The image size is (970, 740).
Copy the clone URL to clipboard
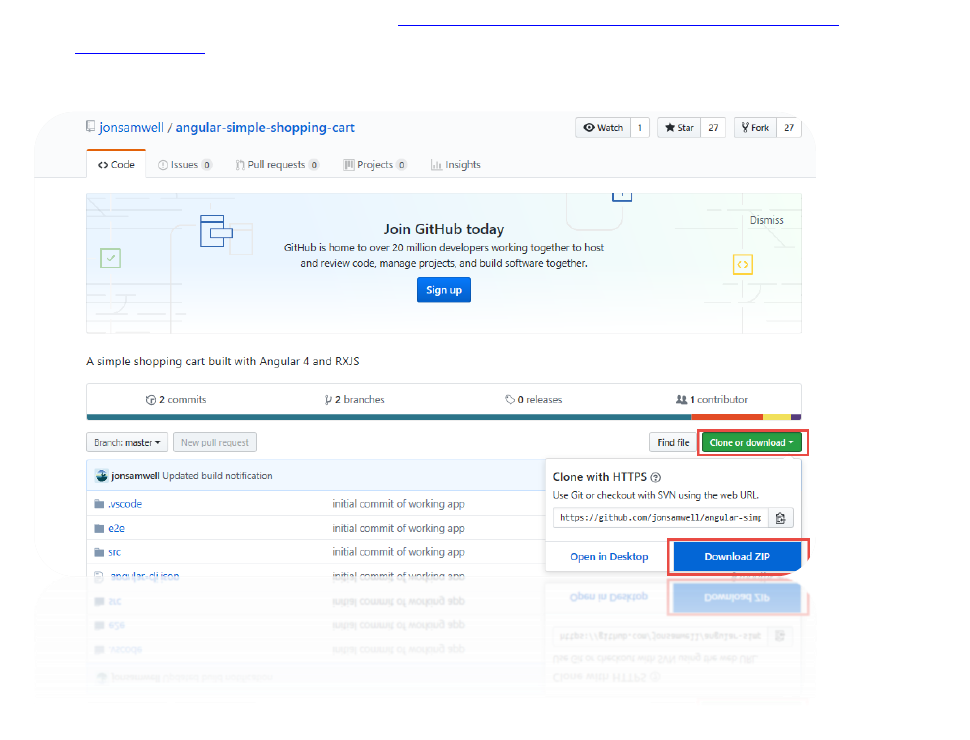[781, 518]
